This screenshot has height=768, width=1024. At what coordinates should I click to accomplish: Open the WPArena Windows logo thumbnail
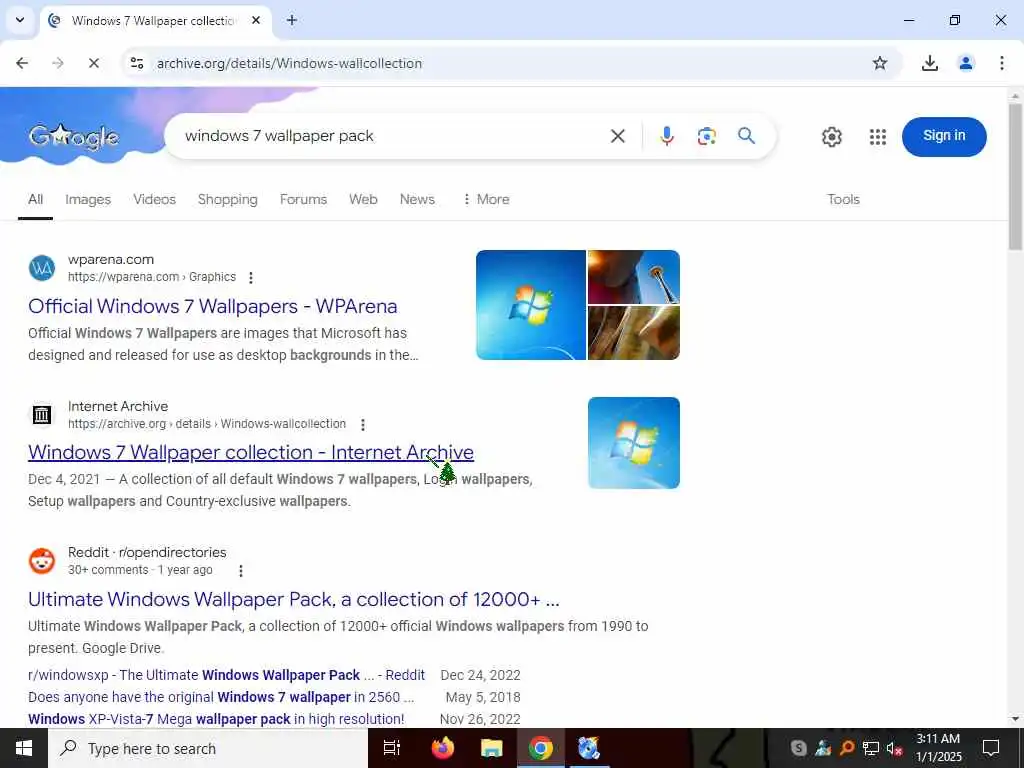click(530, 305)
